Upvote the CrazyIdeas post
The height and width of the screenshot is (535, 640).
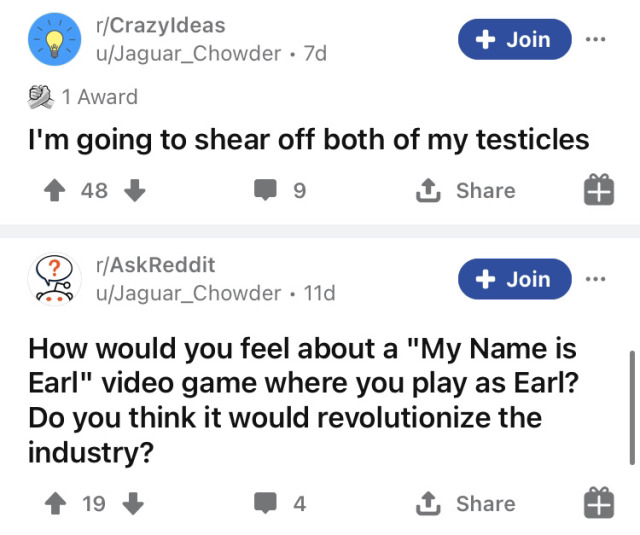pyautogui.click(x=55, y=191)
